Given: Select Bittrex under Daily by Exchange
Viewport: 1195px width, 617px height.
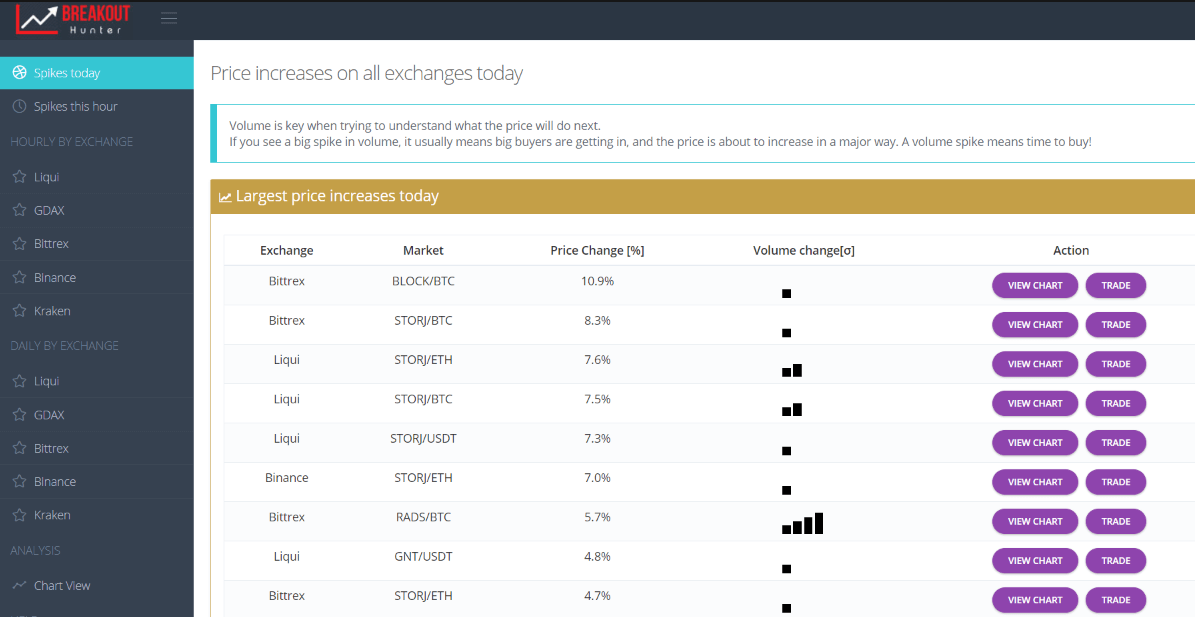Looking at the screenshot, I should pyautogui.click(x=97, y=448).
